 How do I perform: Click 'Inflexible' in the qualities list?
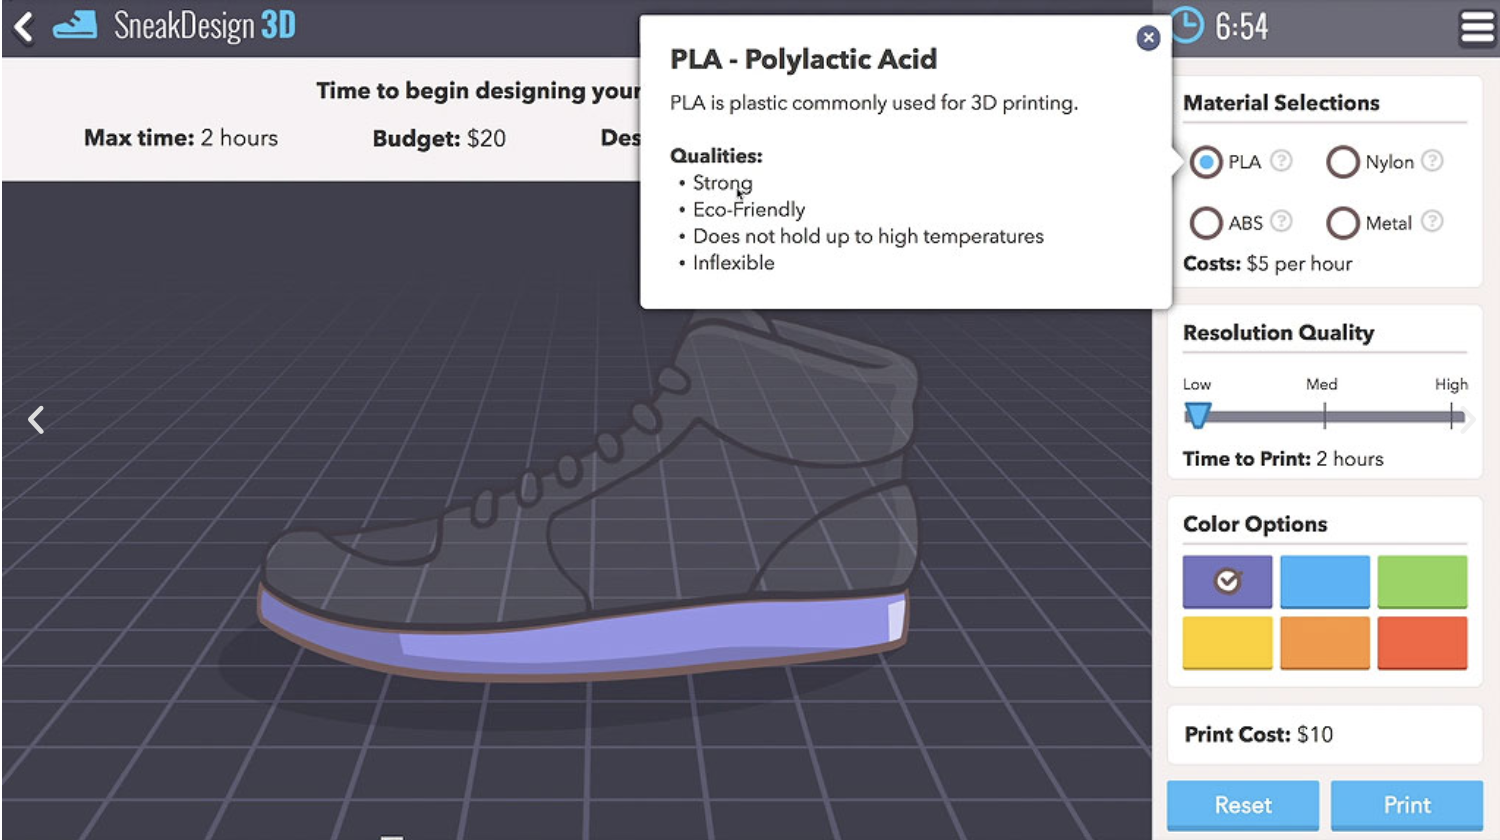click(733, 263)
